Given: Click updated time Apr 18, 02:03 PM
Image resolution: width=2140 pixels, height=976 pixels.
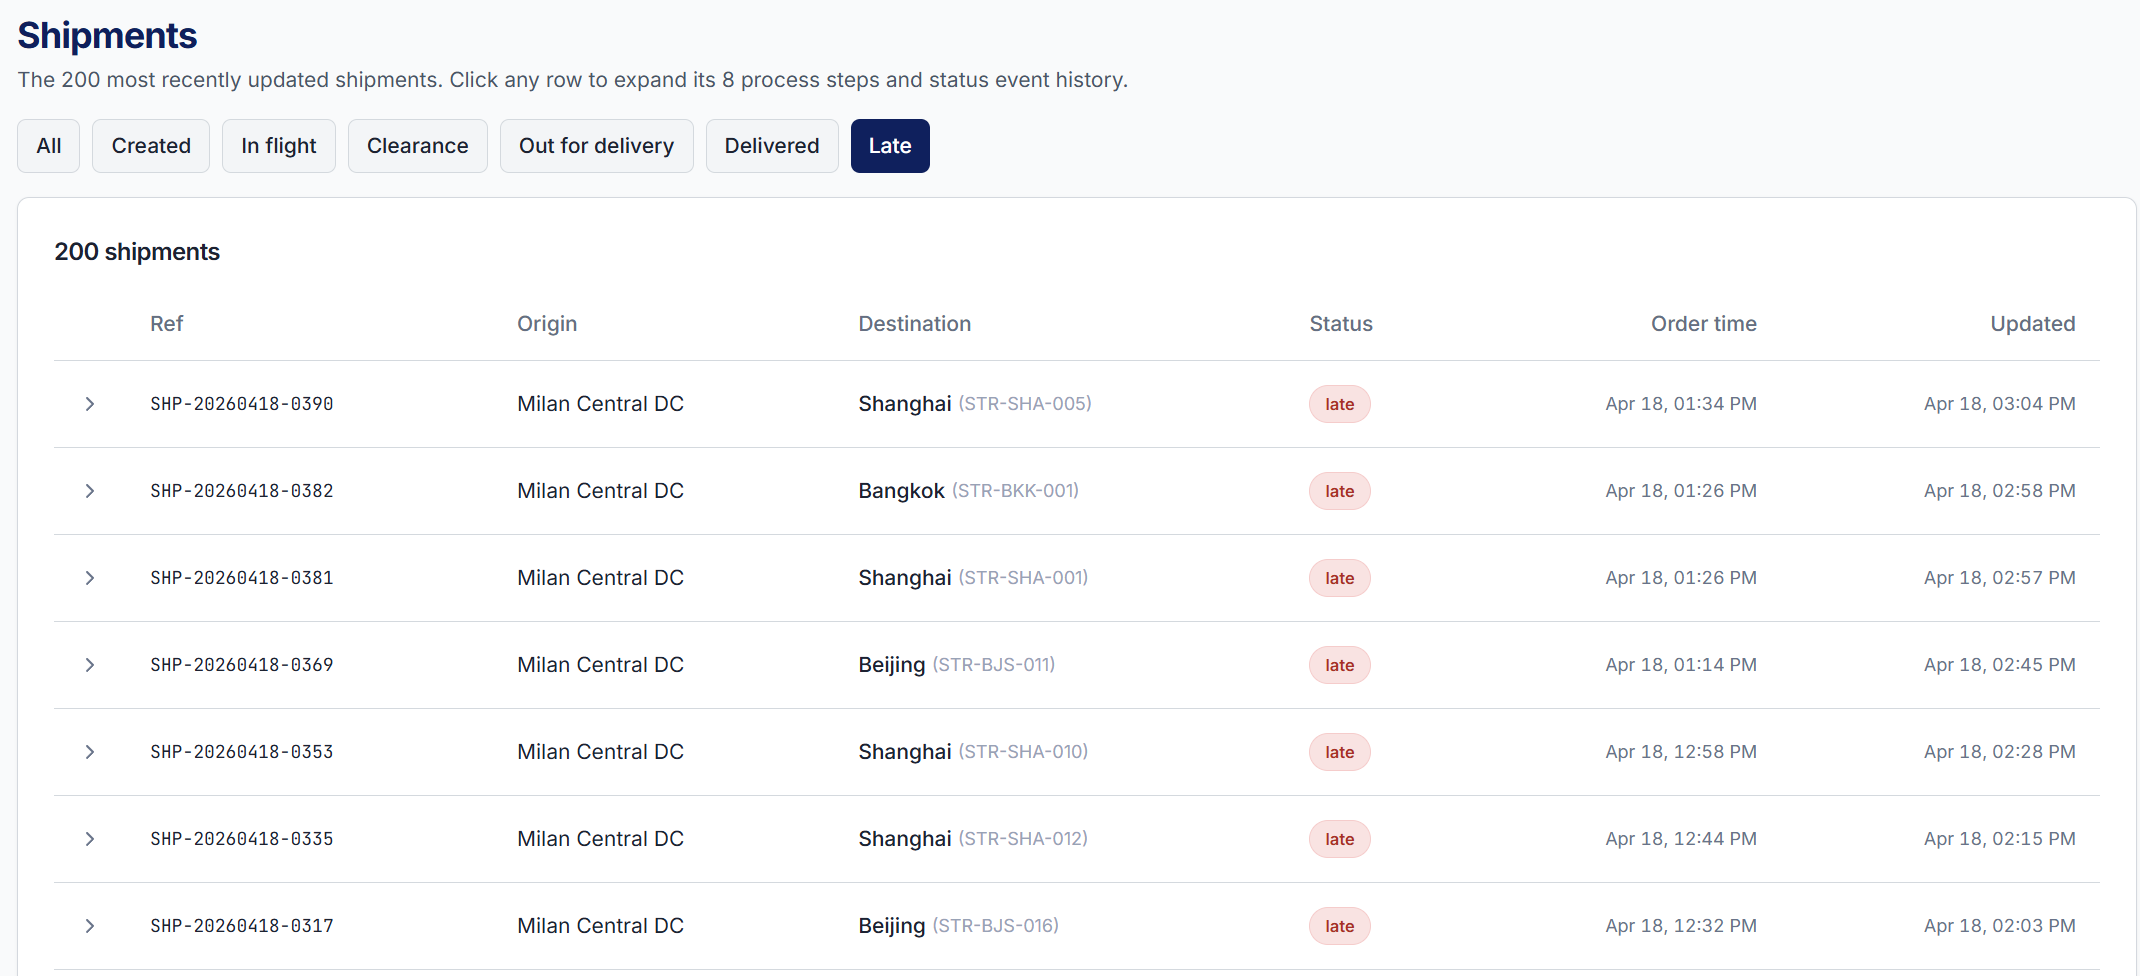Looking at the screenshot, I should 2000,926.
